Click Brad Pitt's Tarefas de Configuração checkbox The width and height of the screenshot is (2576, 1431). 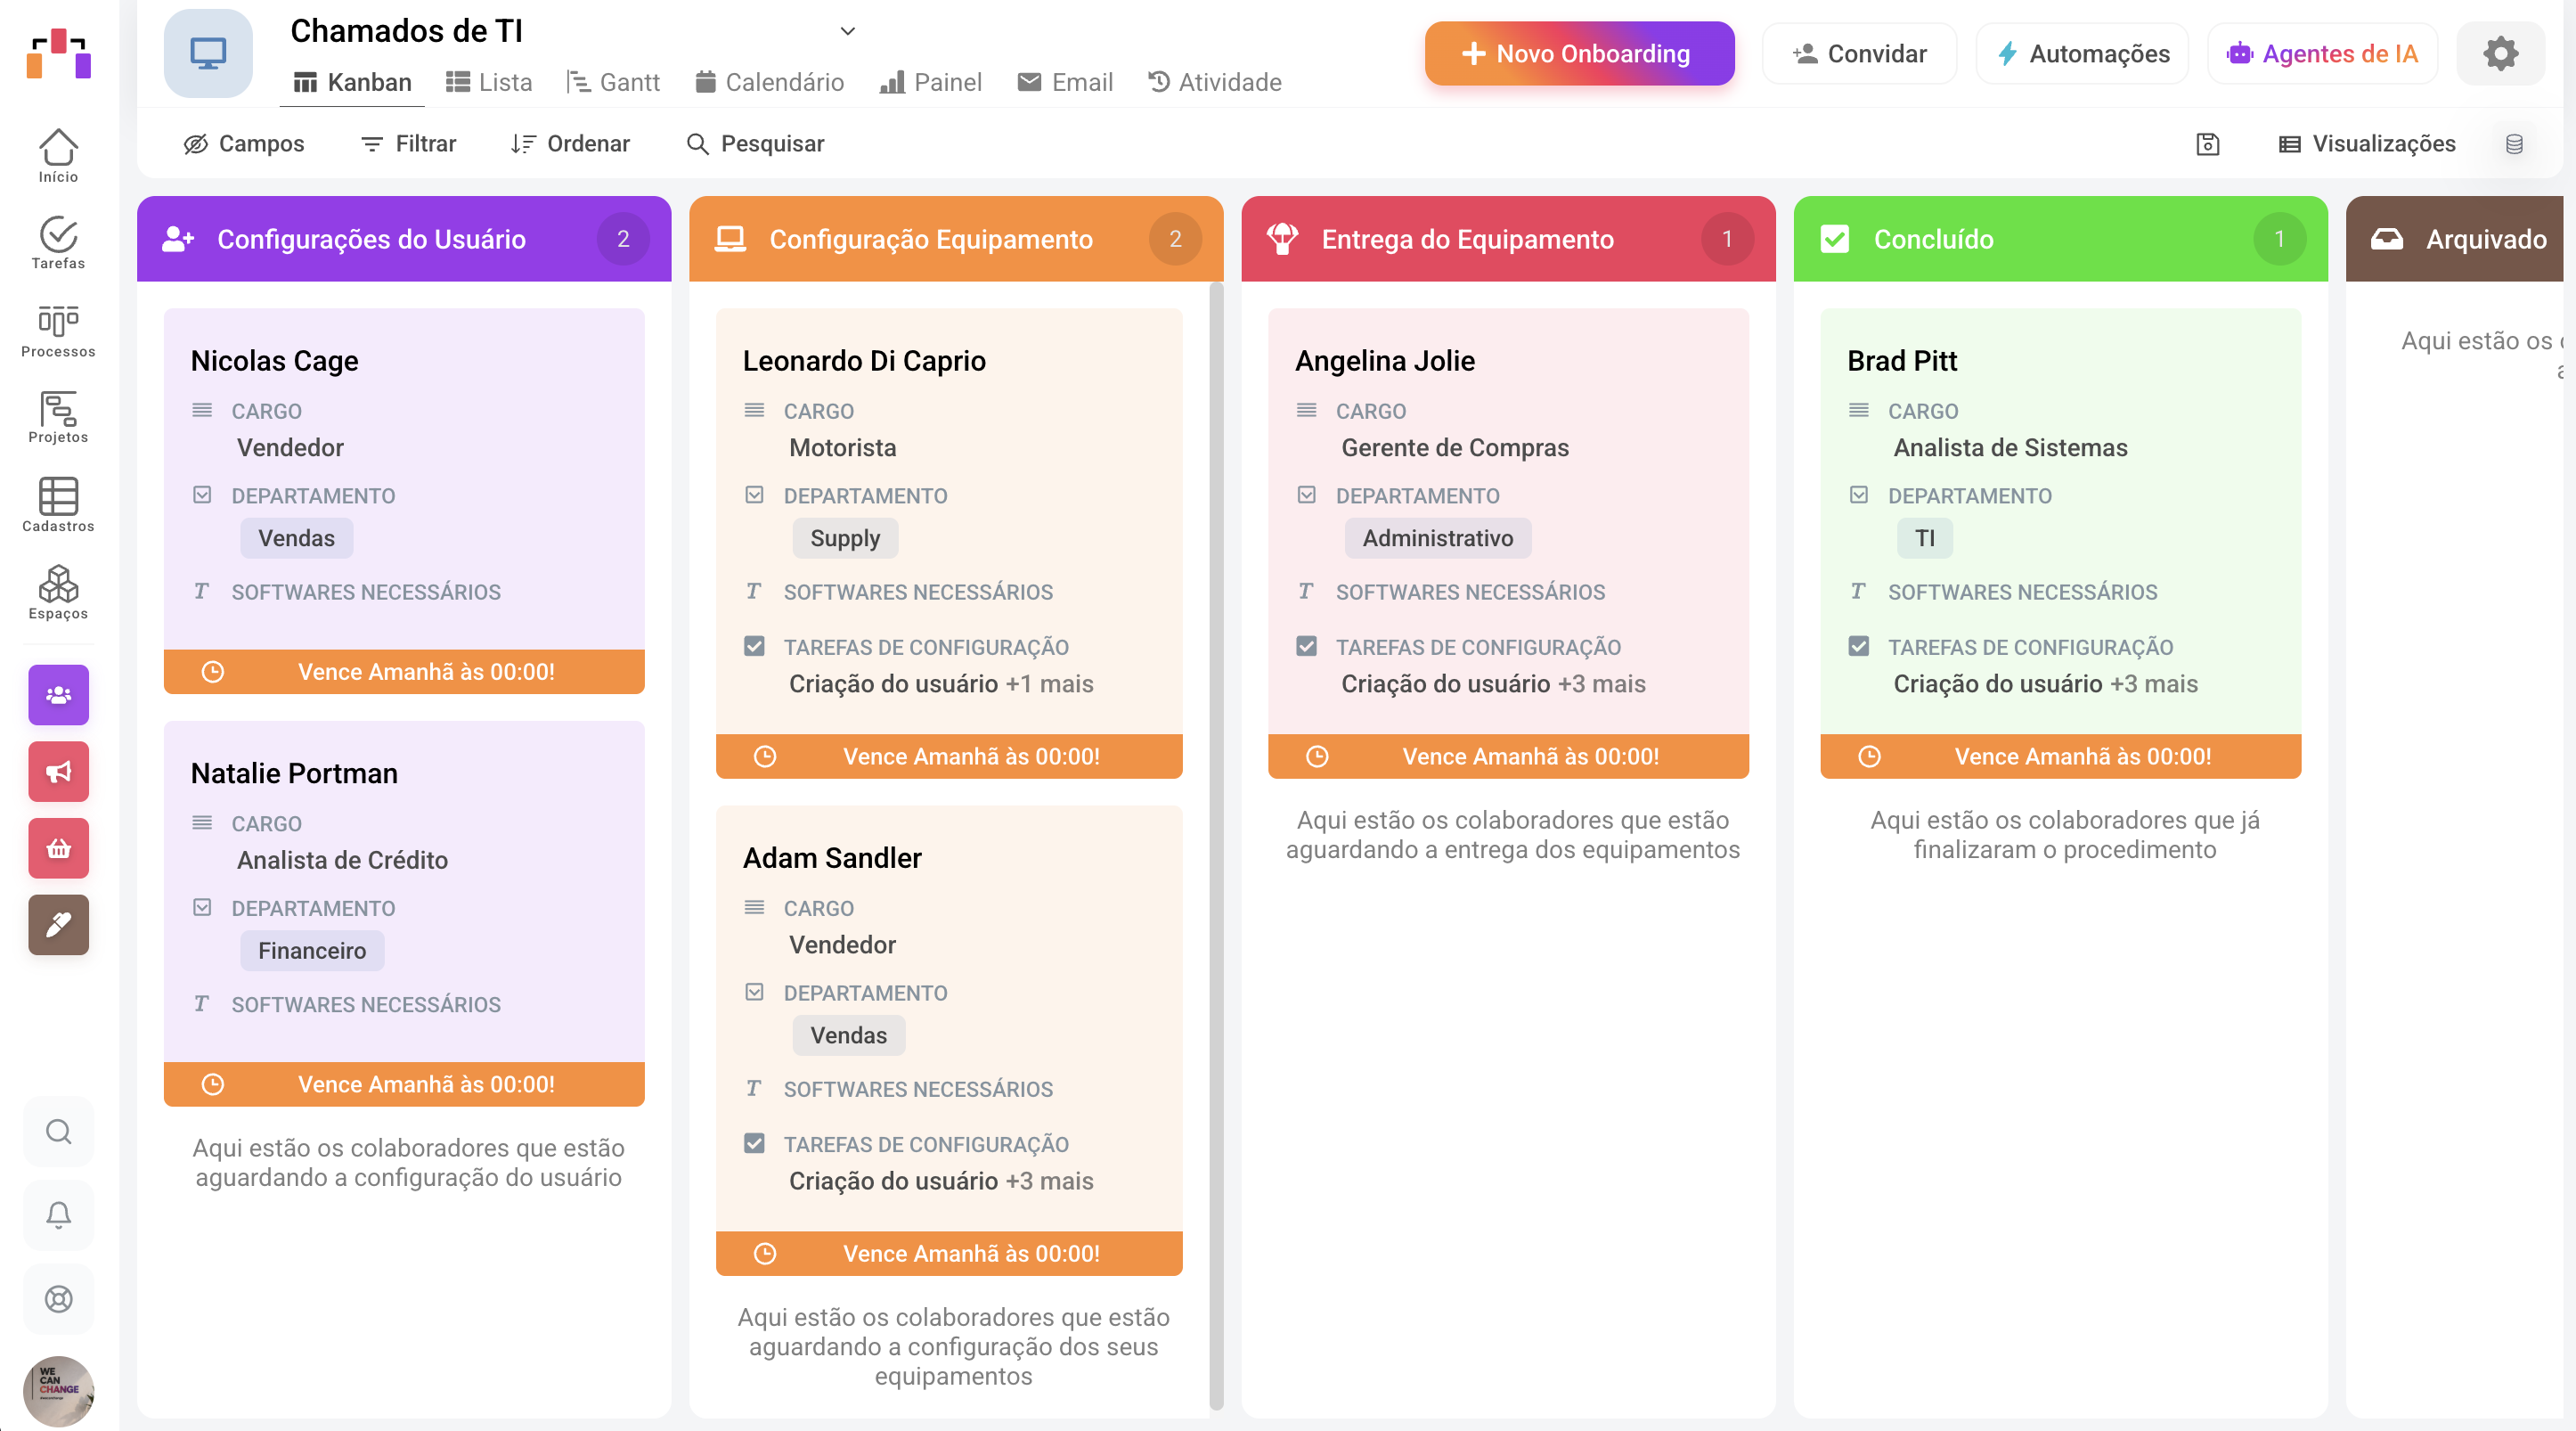1858,646
